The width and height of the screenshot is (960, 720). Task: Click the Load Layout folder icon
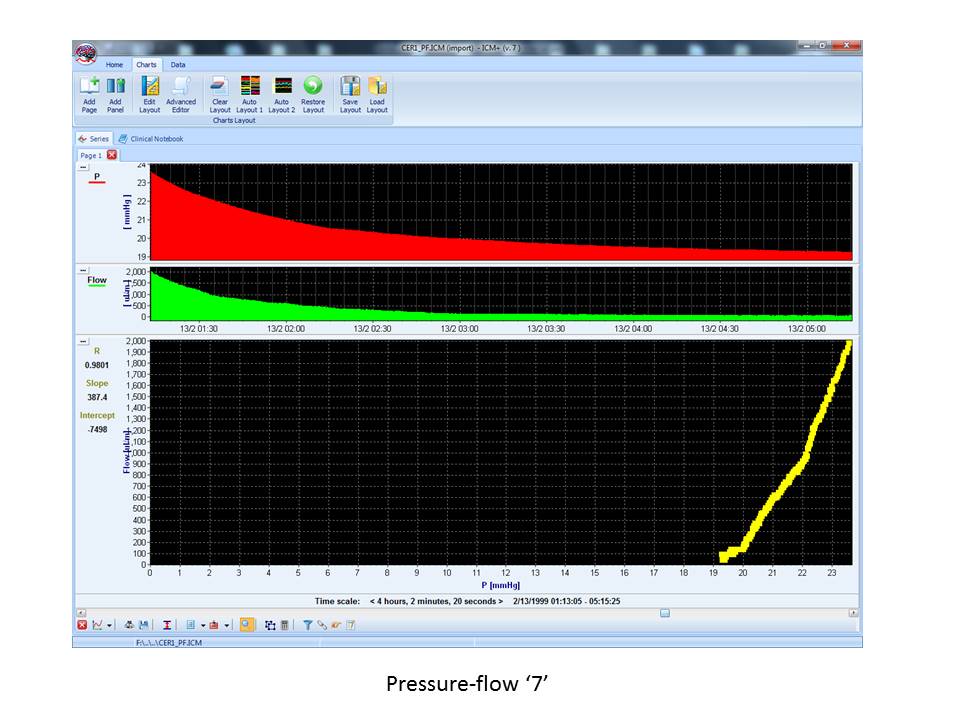(377, 88)
